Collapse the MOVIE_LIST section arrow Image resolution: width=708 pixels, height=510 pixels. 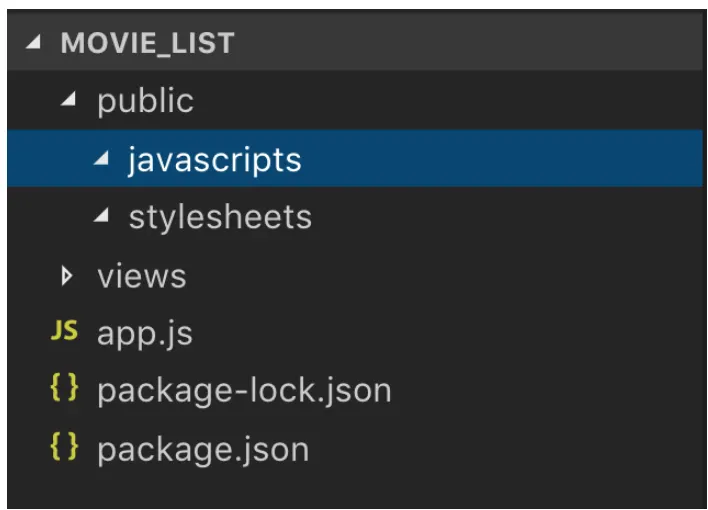35,44
